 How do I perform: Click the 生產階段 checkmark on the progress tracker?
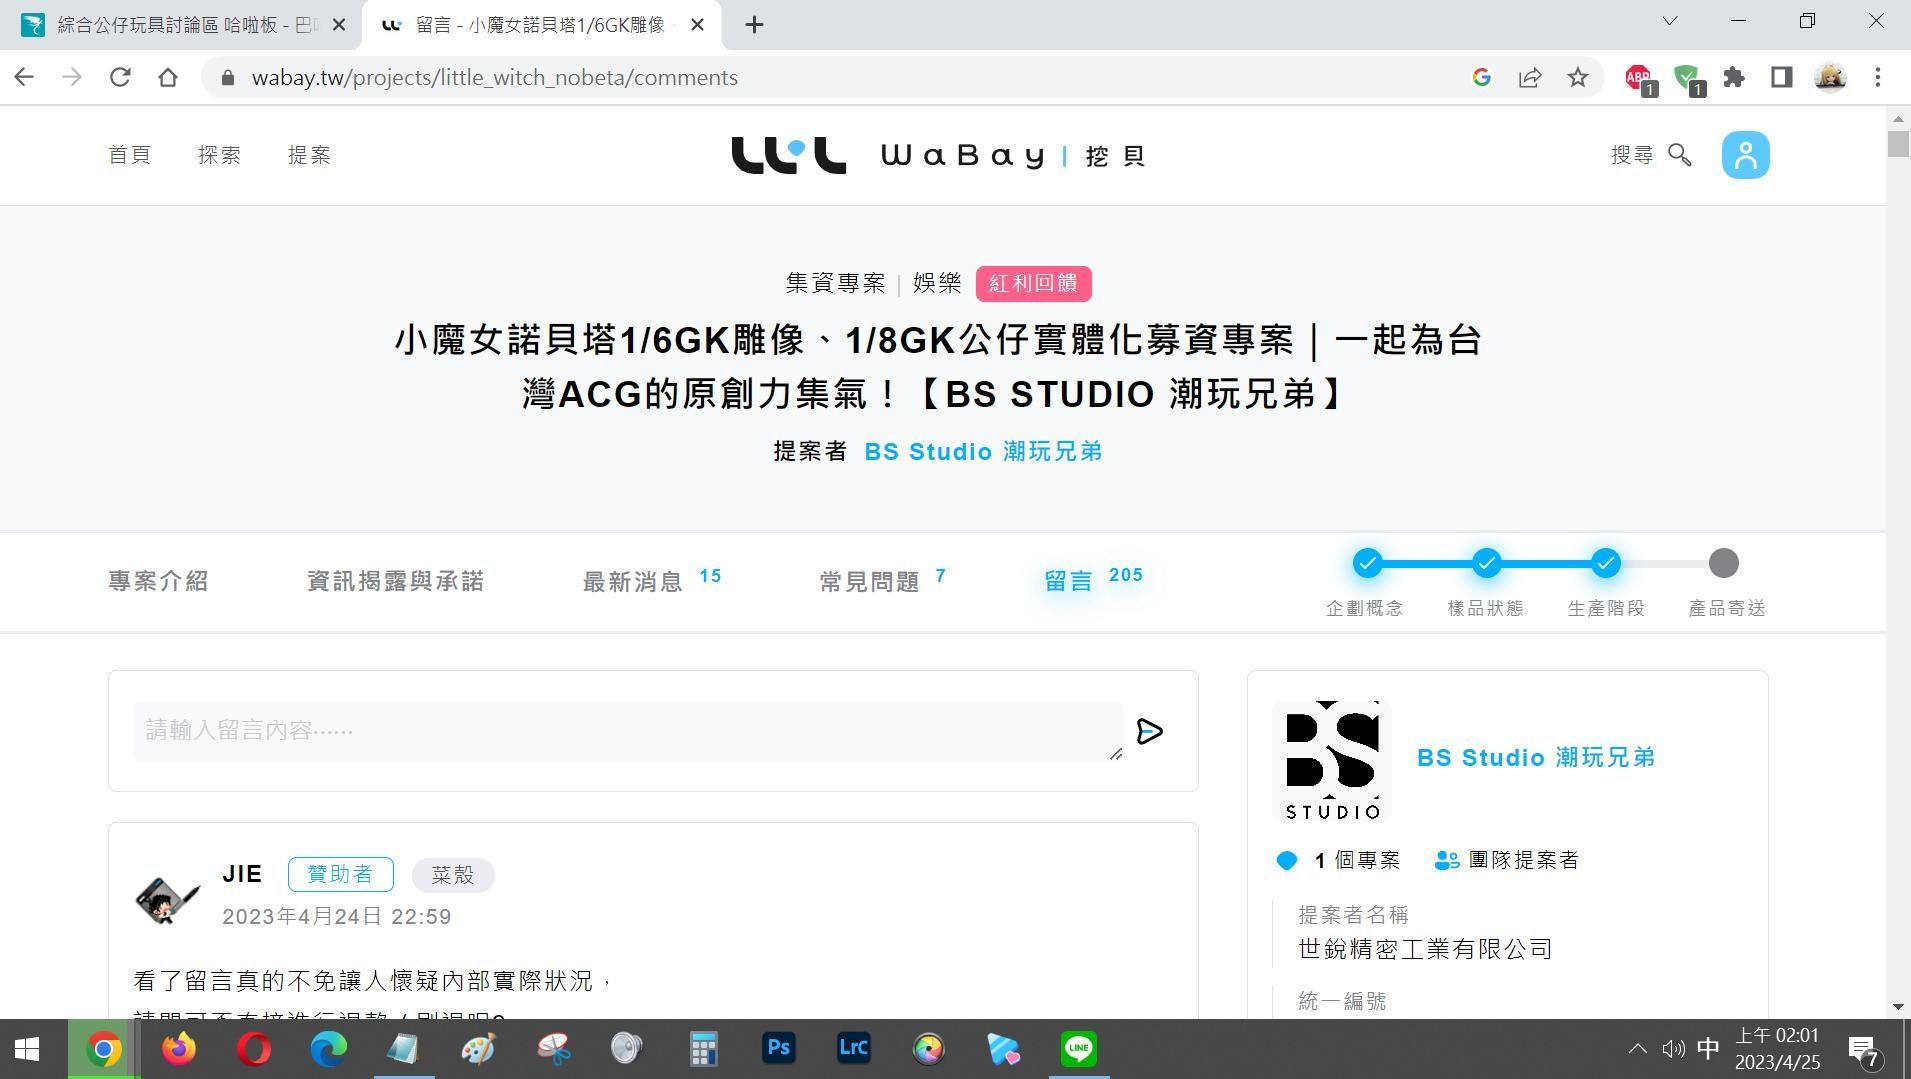(x=1605, y=563)
